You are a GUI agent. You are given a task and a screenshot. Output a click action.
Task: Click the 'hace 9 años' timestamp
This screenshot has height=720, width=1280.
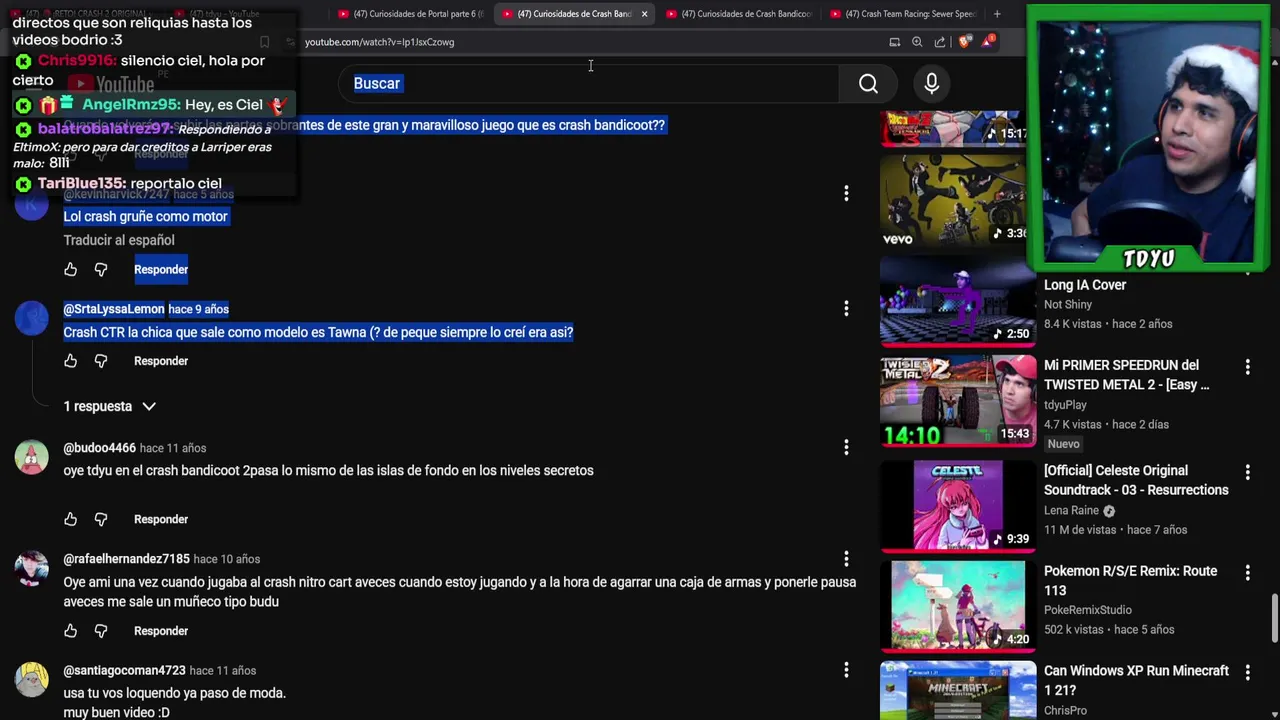[198, 309]
